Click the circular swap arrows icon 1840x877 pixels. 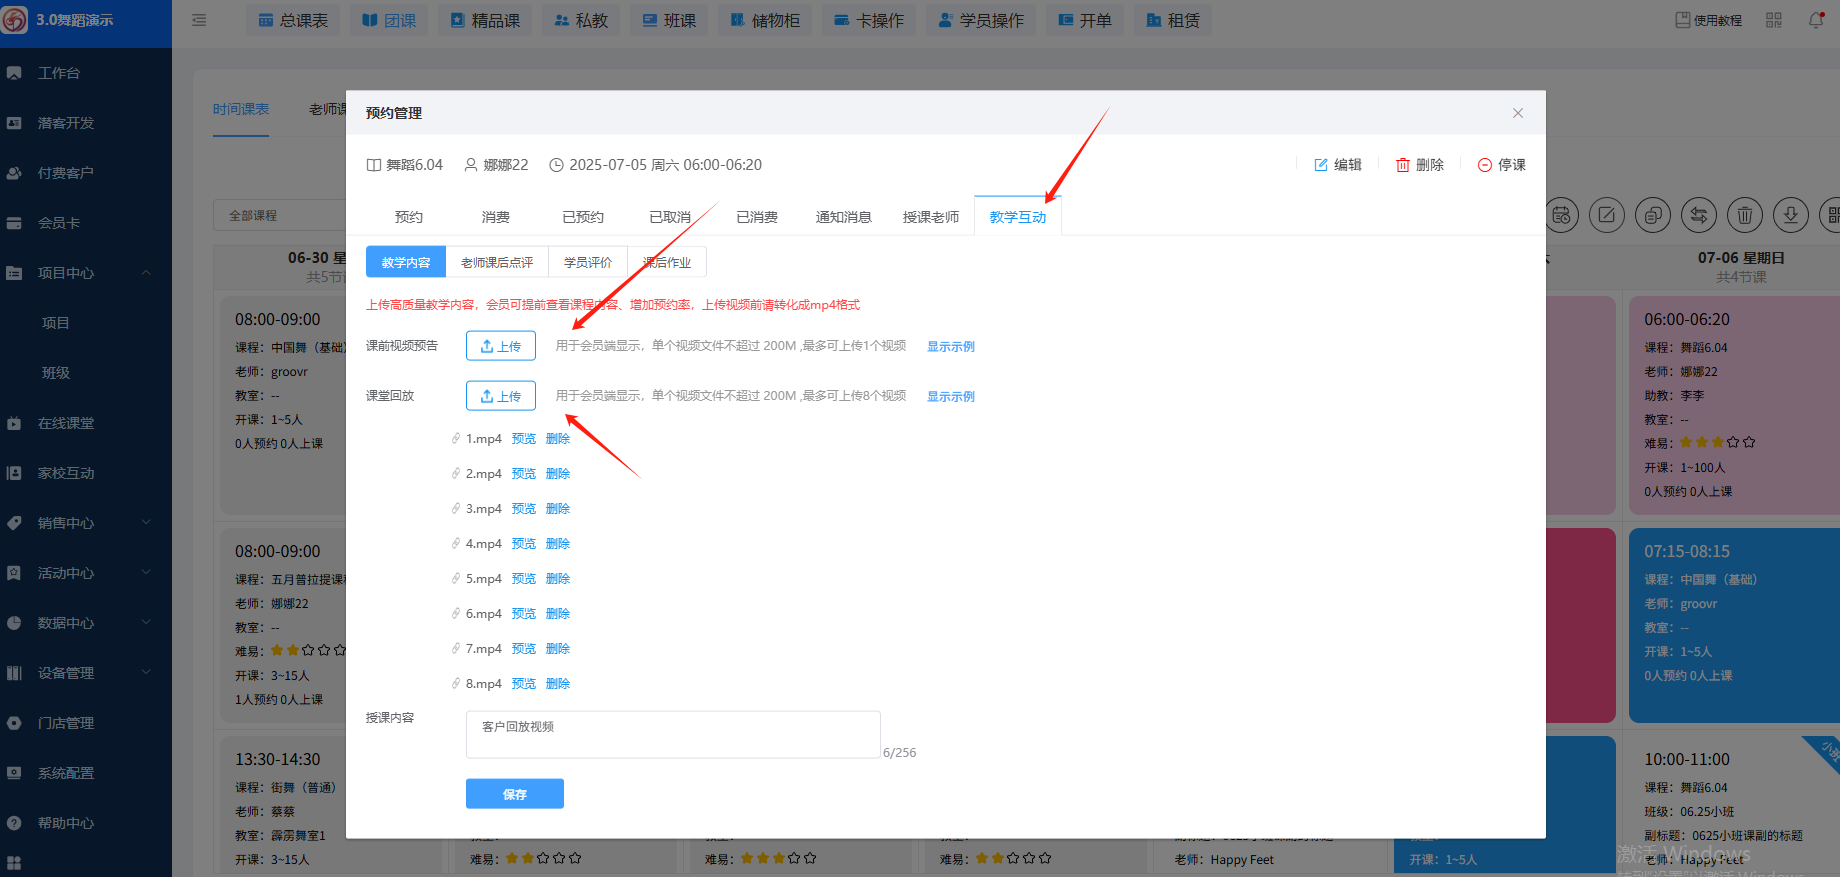pyautogui.click(x=1699, y=215)
